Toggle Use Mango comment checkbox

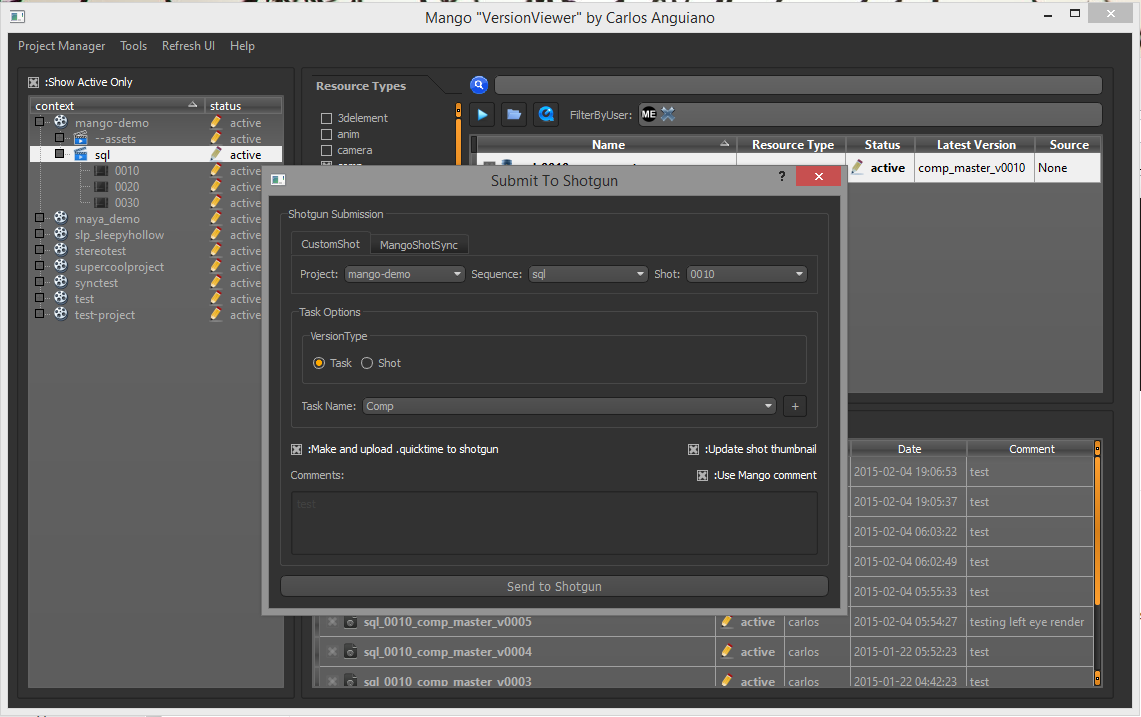[702, 475]
